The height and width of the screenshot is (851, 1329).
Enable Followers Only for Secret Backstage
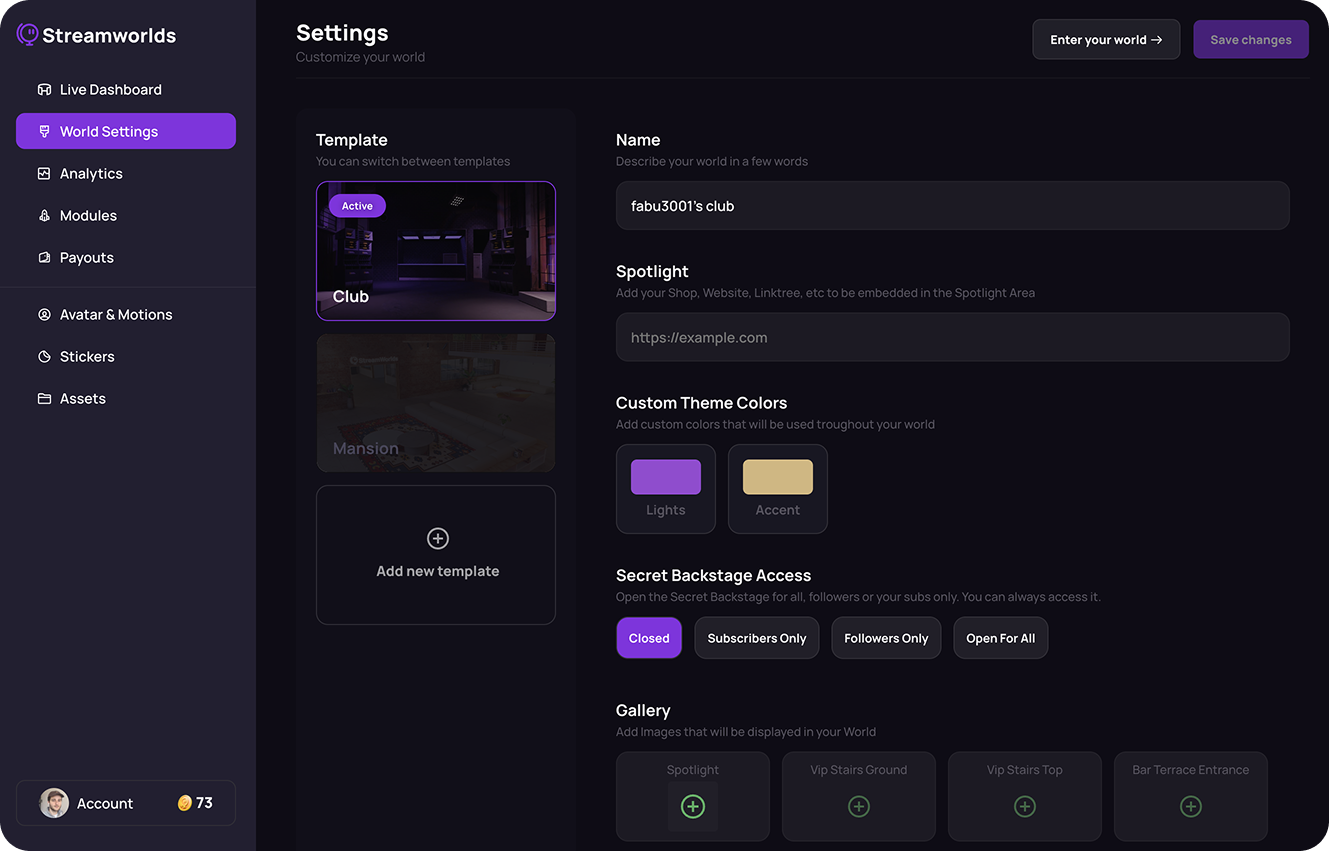click(x=886, y=637)
